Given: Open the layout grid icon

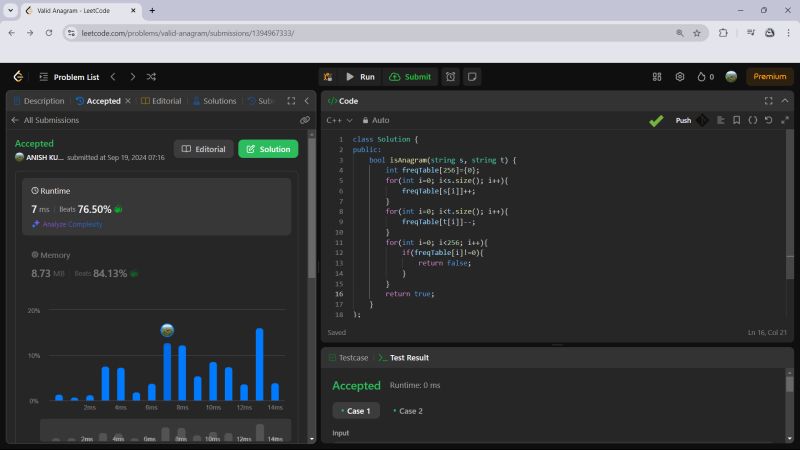Looking at the screenshot, I should coord(657,77).
